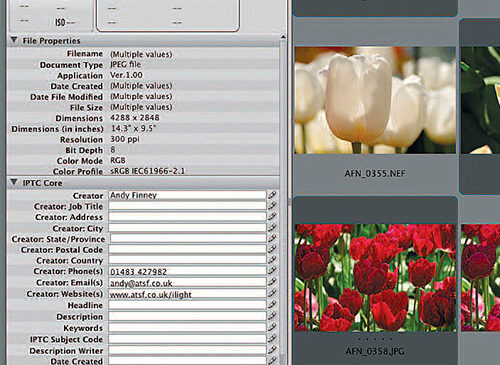Click the Resolution value 300 ppi
The image size is (500, 365).
point(125,139)
